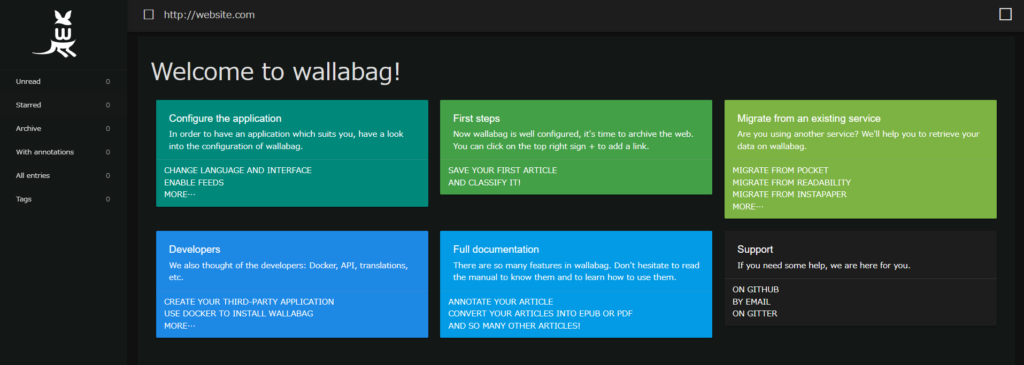Click the Unread count of 0
This screenshot has height=365, width=1024.
(x=108, y=82)
